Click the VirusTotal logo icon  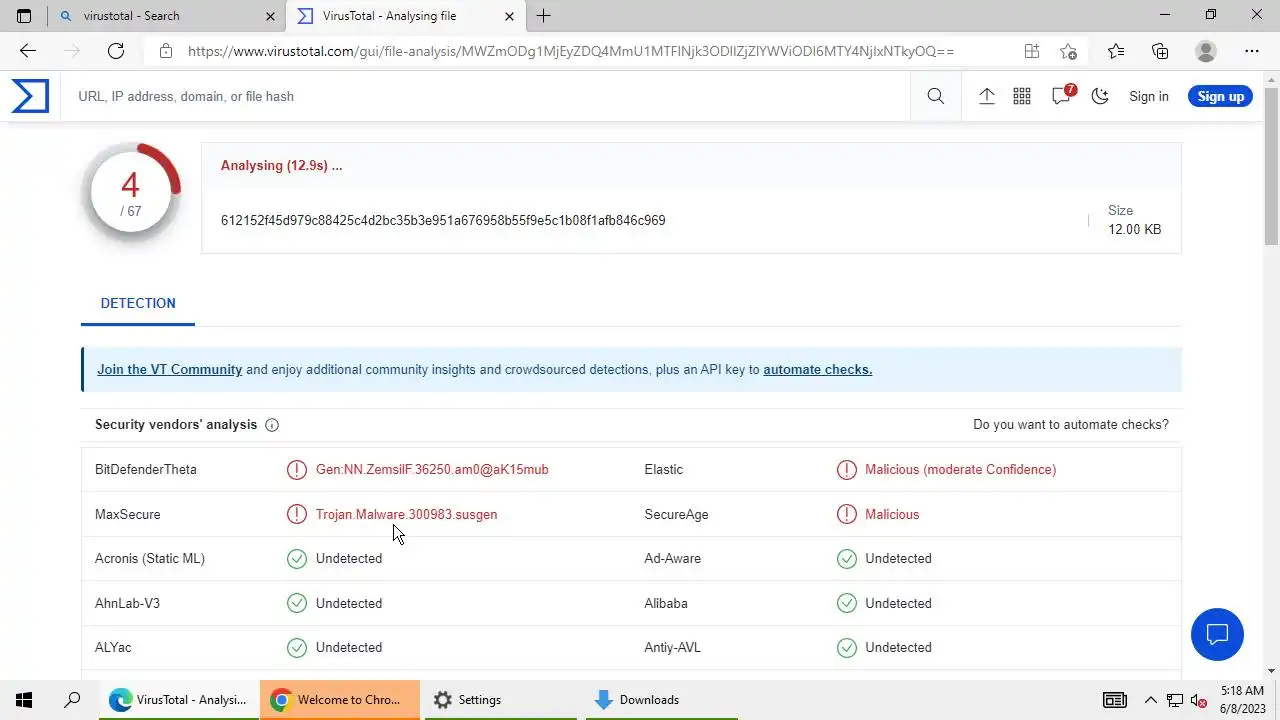click(x=30, y=96)
